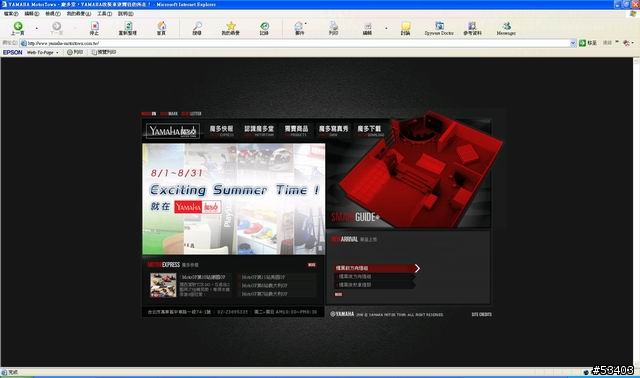The image size is (640, 378).
Task: Open the first news link right of the thumbnail summary
Action: coord(264,277)
